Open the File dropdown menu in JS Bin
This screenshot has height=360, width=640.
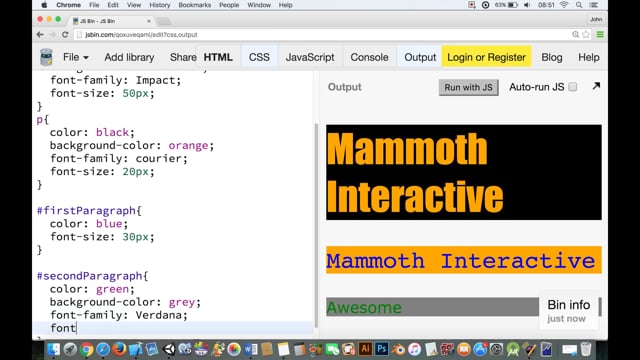click(x=76, y=57)
